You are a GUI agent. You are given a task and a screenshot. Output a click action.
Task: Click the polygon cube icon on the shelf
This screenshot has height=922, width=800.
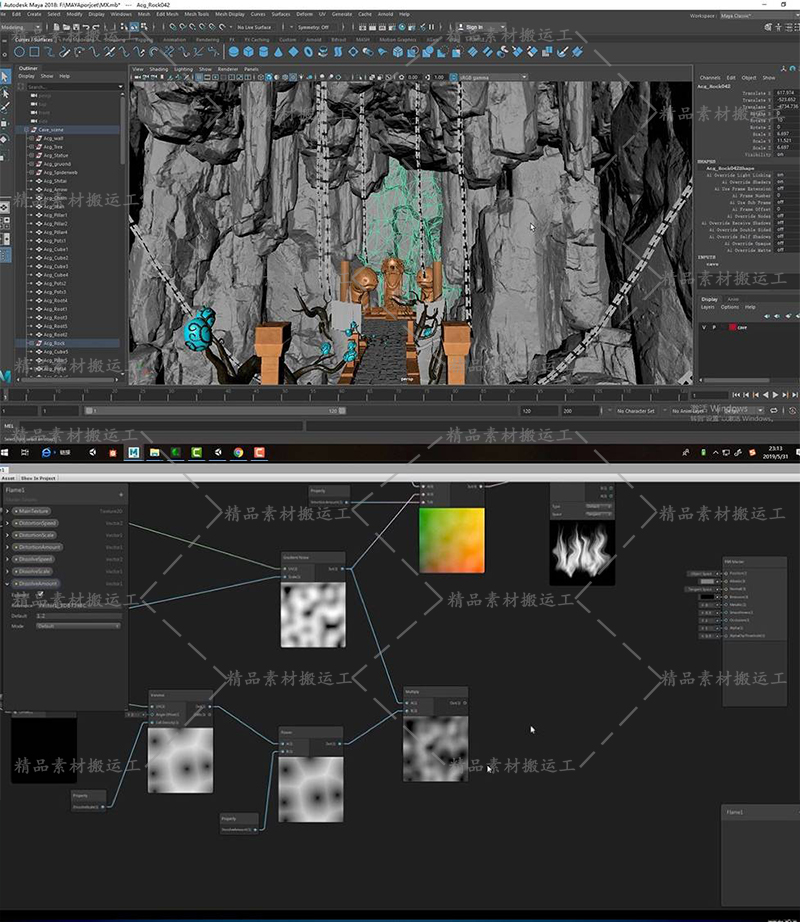point(248,52)
